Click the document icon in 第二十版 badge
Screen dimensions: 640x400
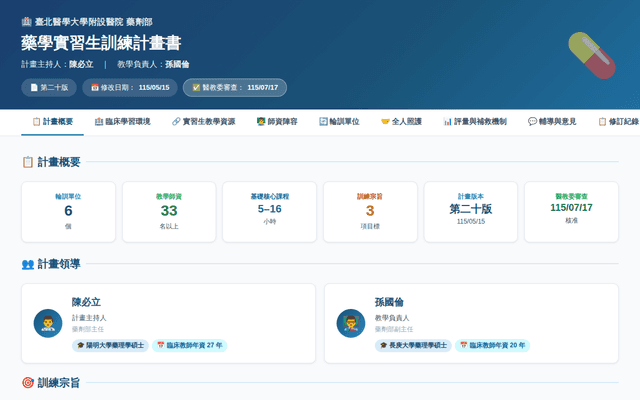coord(34,87)
